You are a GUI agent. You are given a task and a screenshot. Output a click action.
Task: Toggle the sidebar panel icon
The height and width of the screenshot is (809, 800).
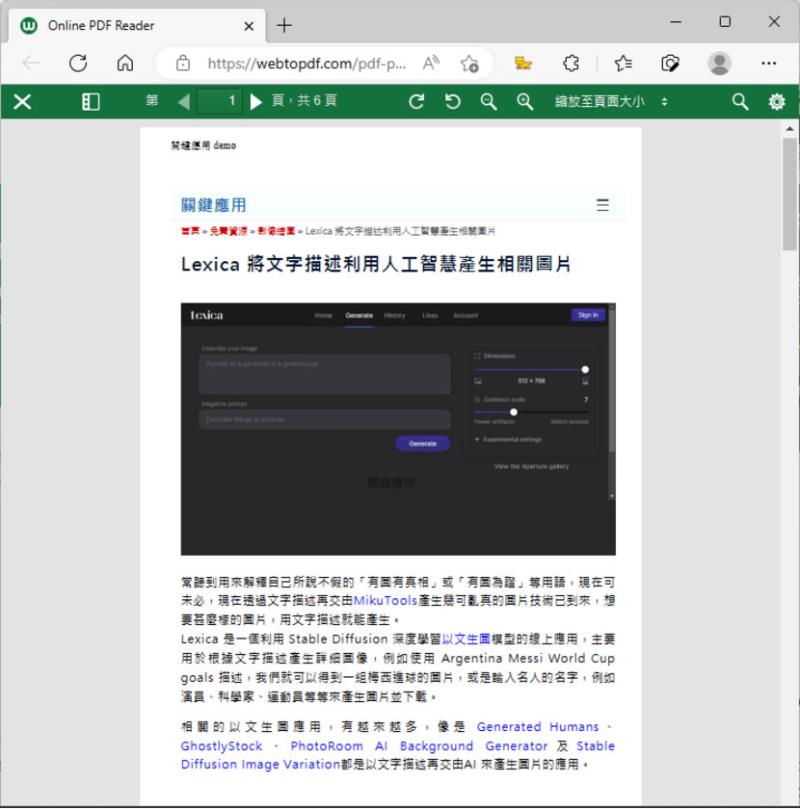point(91,101)
